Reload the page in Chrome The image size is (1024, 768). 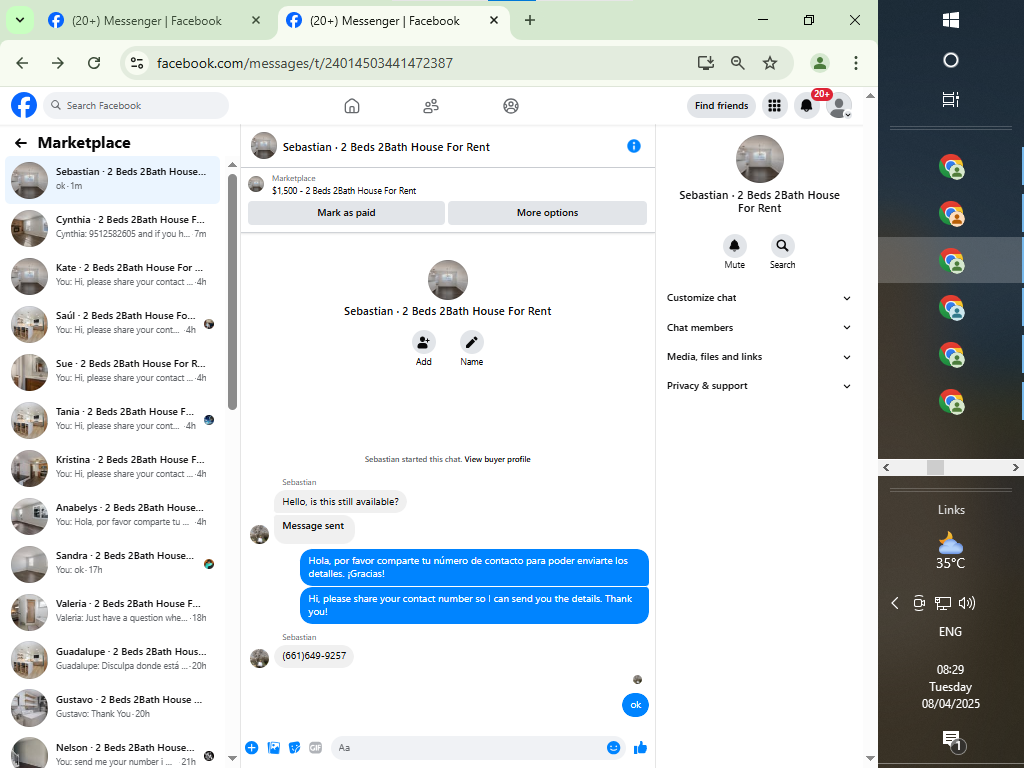[94, 63]
